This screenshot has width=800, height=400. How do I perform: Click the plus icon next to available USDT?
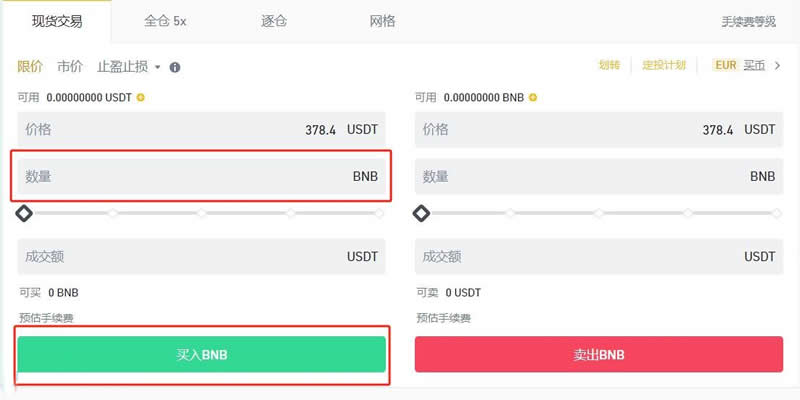click(141, 97)
